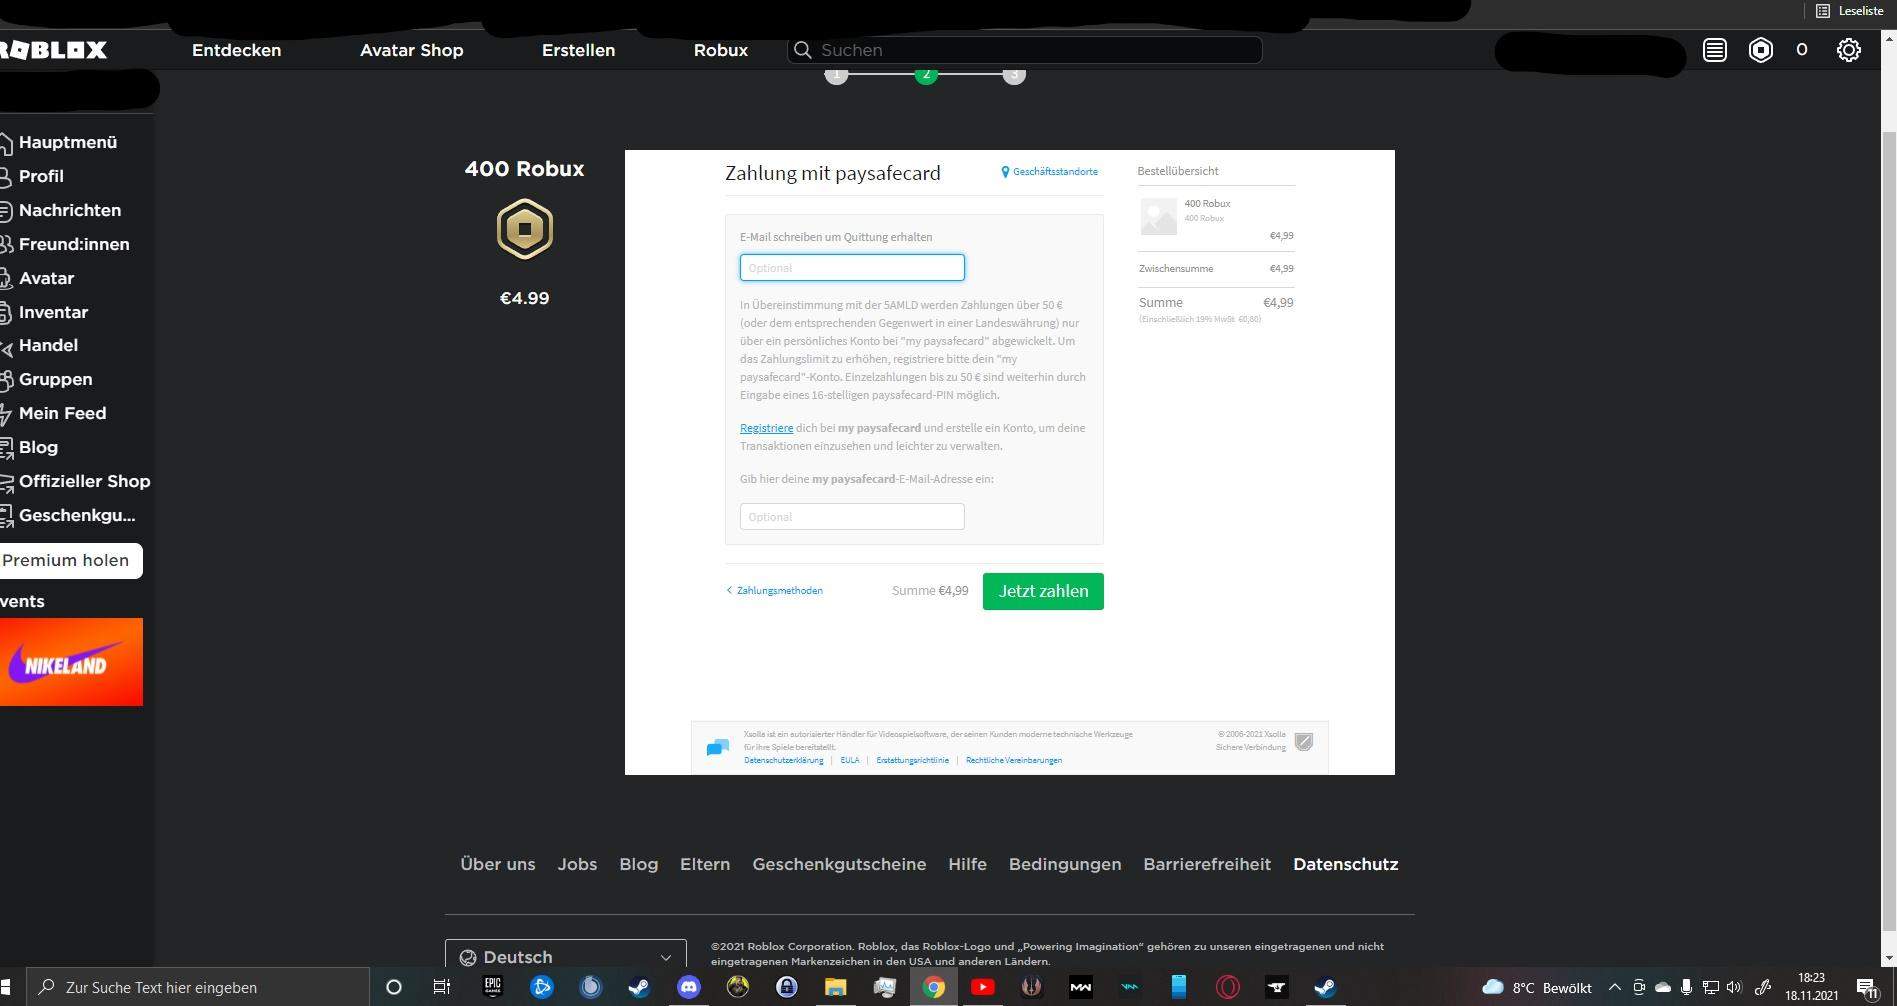Image resolution: width=1897 pixels, height=1006 pixels.
Task: Open Roblox settings via gear icon
Action: [1849, 50]
